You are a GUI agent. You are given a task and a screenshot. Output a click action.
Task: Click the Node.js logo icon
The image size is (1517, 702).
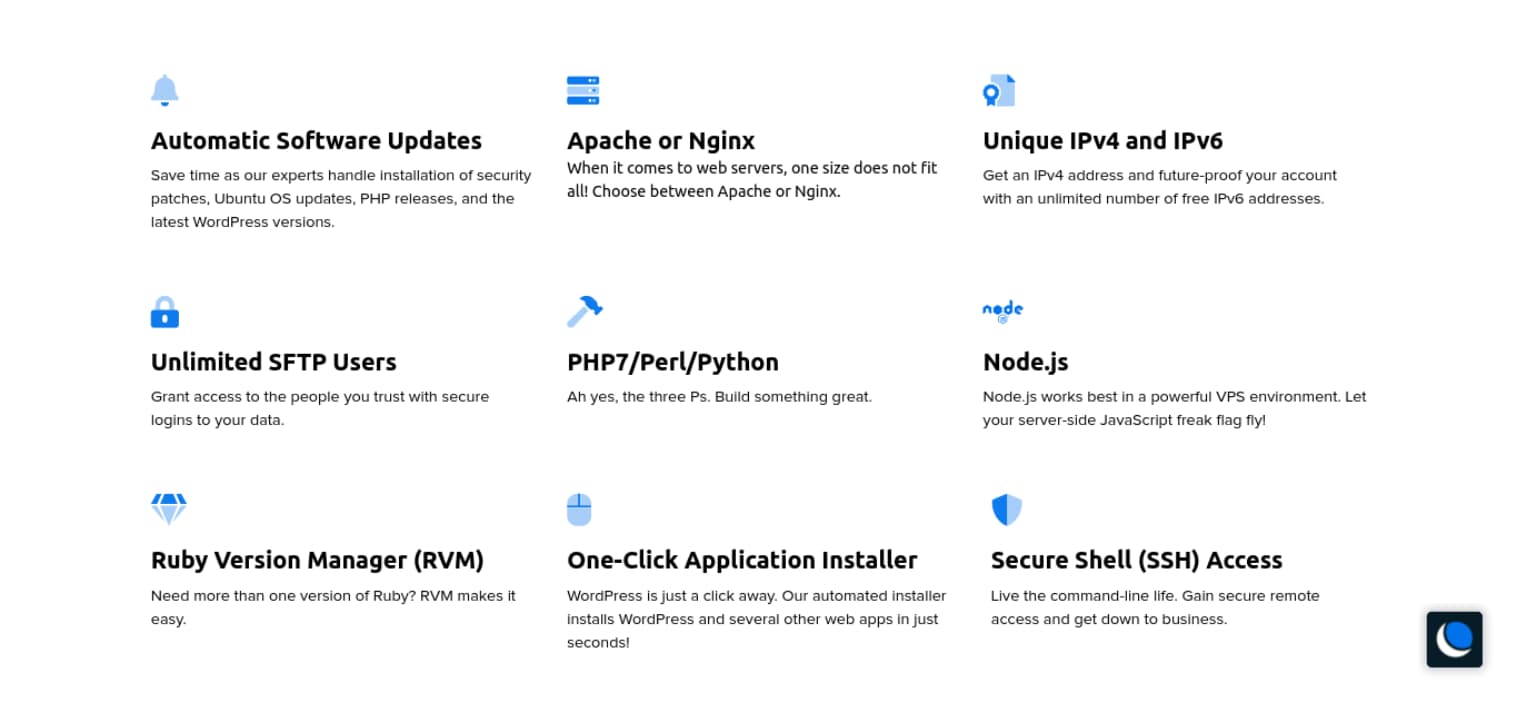coord(1002,311)
